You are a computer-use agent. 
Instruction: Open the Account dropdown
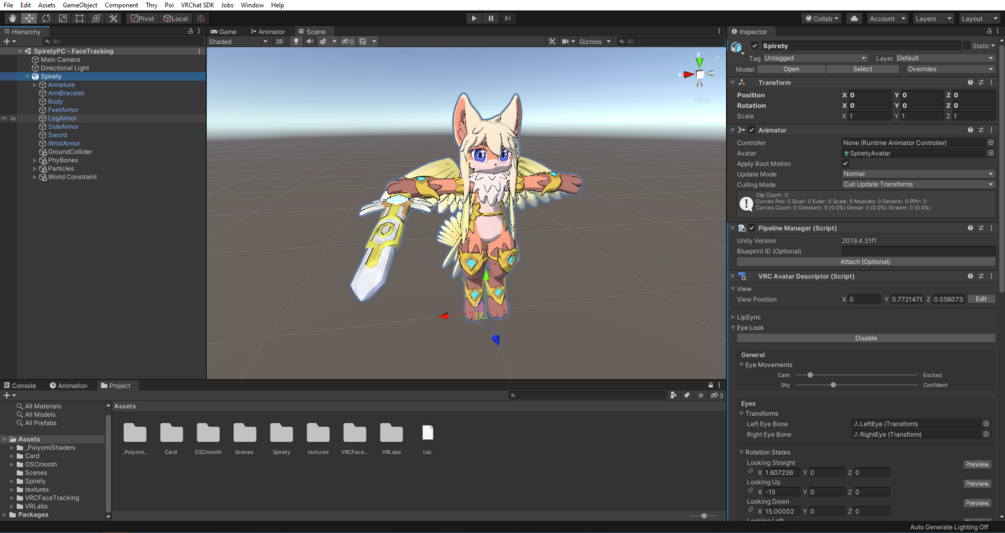point(887,19)
